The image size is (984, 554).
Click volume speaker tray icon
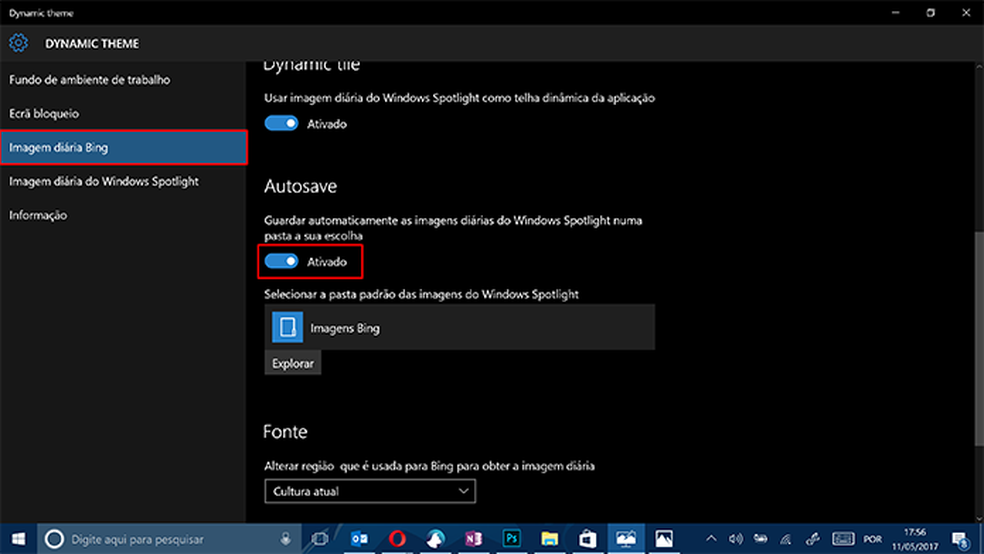pos(735,539)
